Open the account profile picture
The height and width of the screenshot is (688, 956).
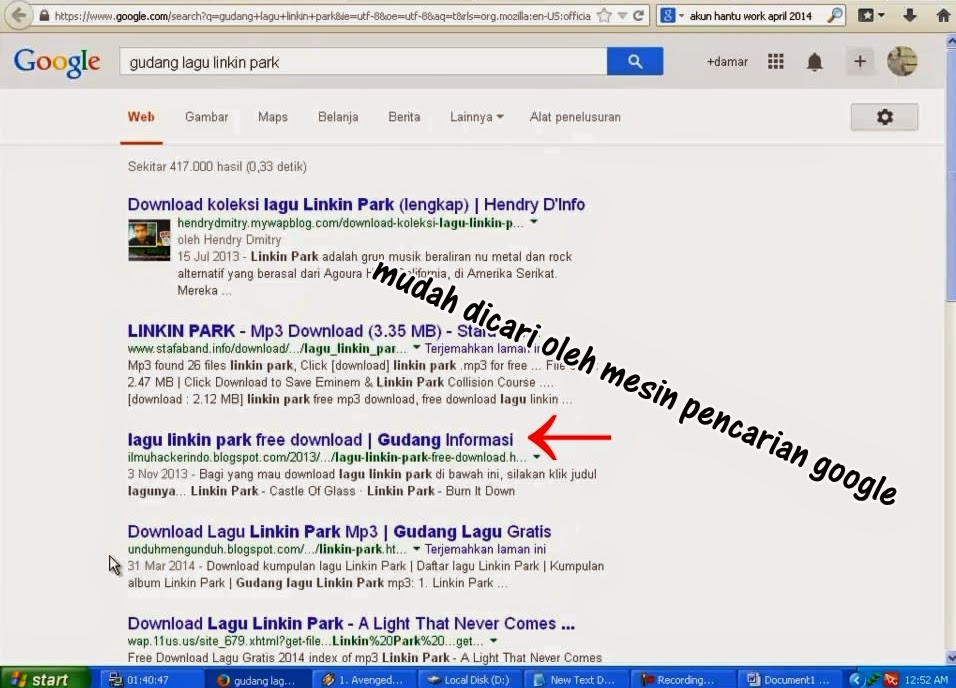[x=902, y=61]
